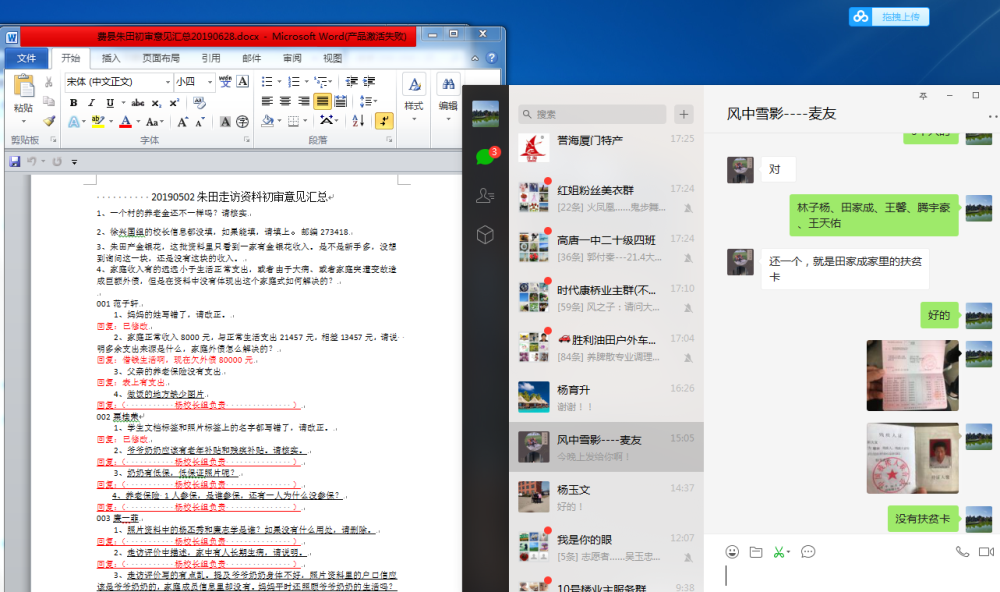Image resolution: width=1000 pixels, height=592 pixels.
Task: Open the 样式 styles dropdown
Action: (414, 99)
